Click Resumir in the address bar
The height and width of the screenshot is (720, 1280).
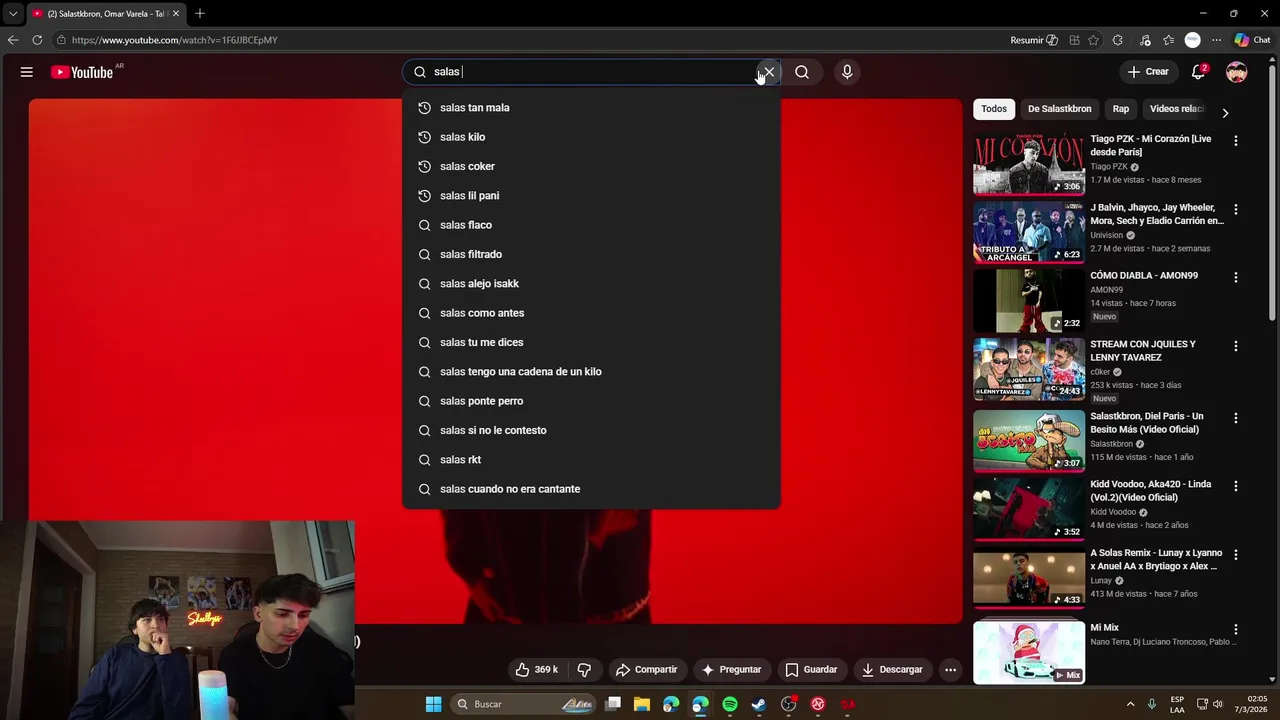tap(1034, 40)
